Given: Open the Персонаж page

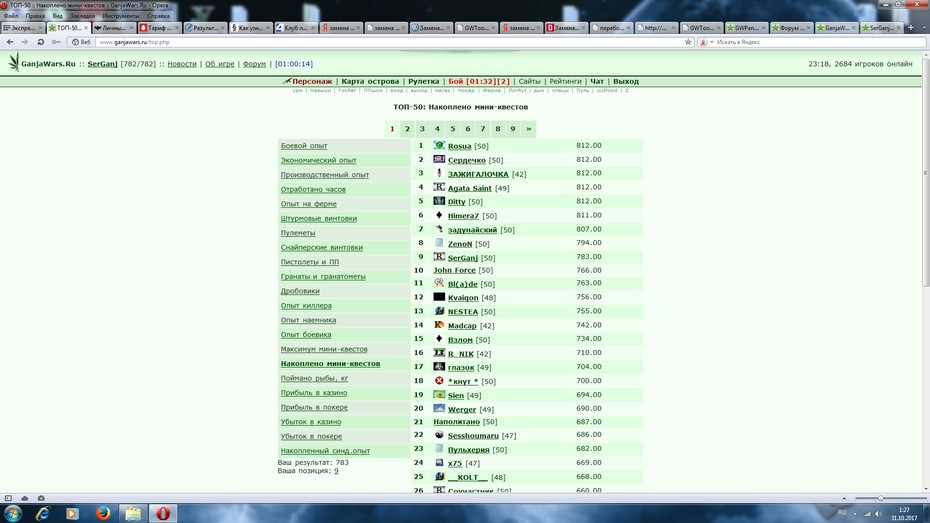Looking at the screenshot, I should tap(312, 81).
